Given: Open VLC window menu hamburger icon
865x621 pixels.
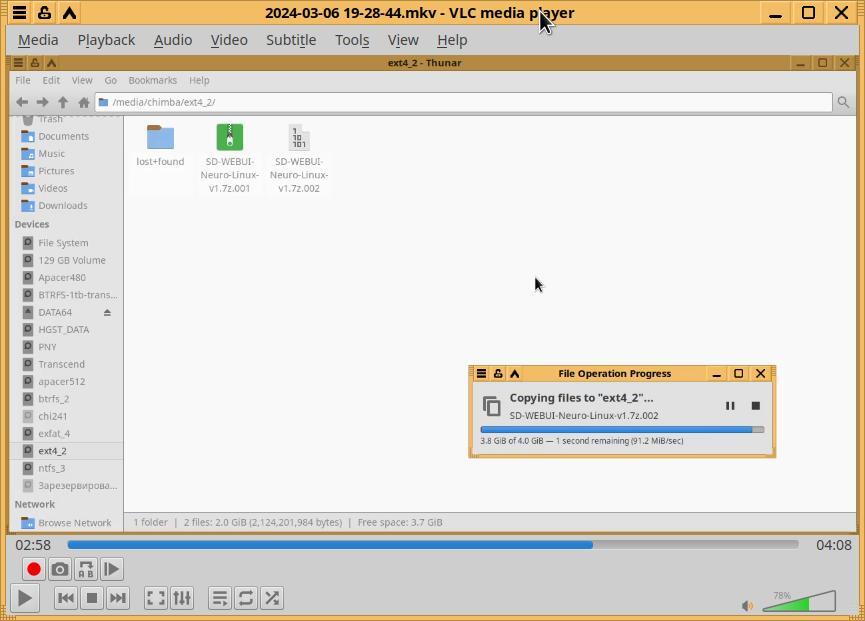Looking at the screenshot, I should tap(19, 12).
